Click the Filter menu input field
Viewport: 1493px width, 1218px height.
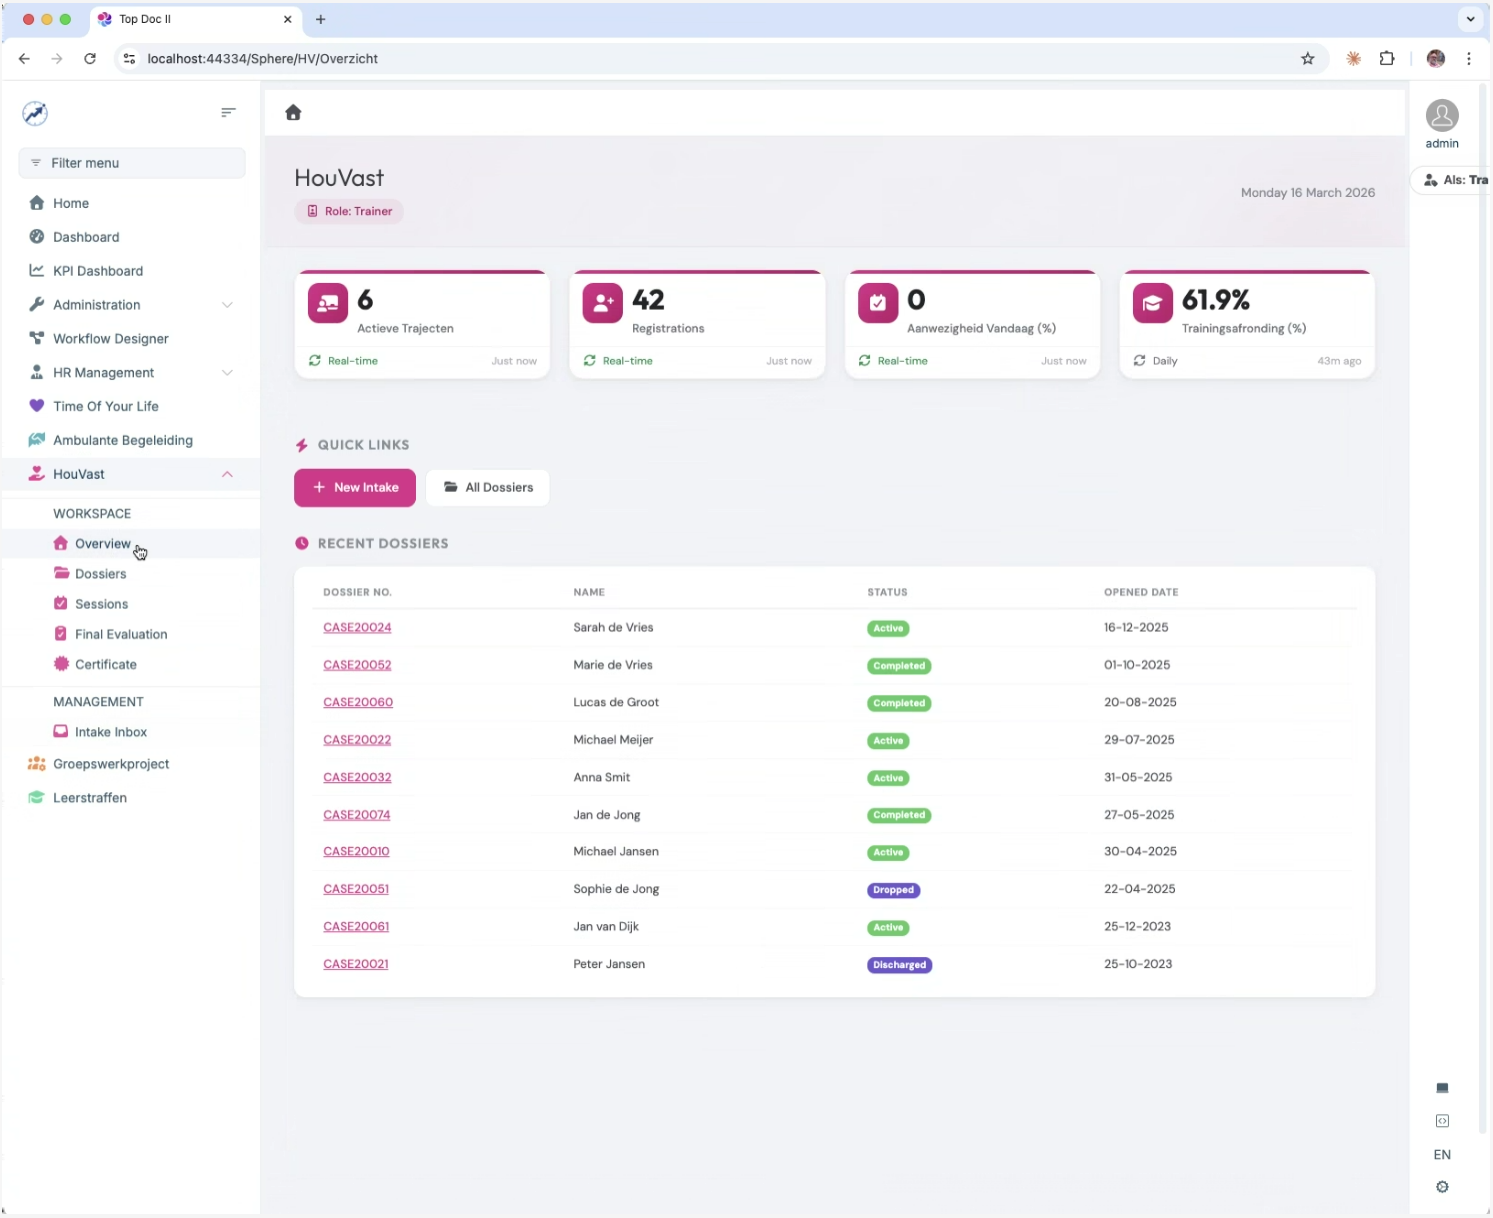pos(132,163)
